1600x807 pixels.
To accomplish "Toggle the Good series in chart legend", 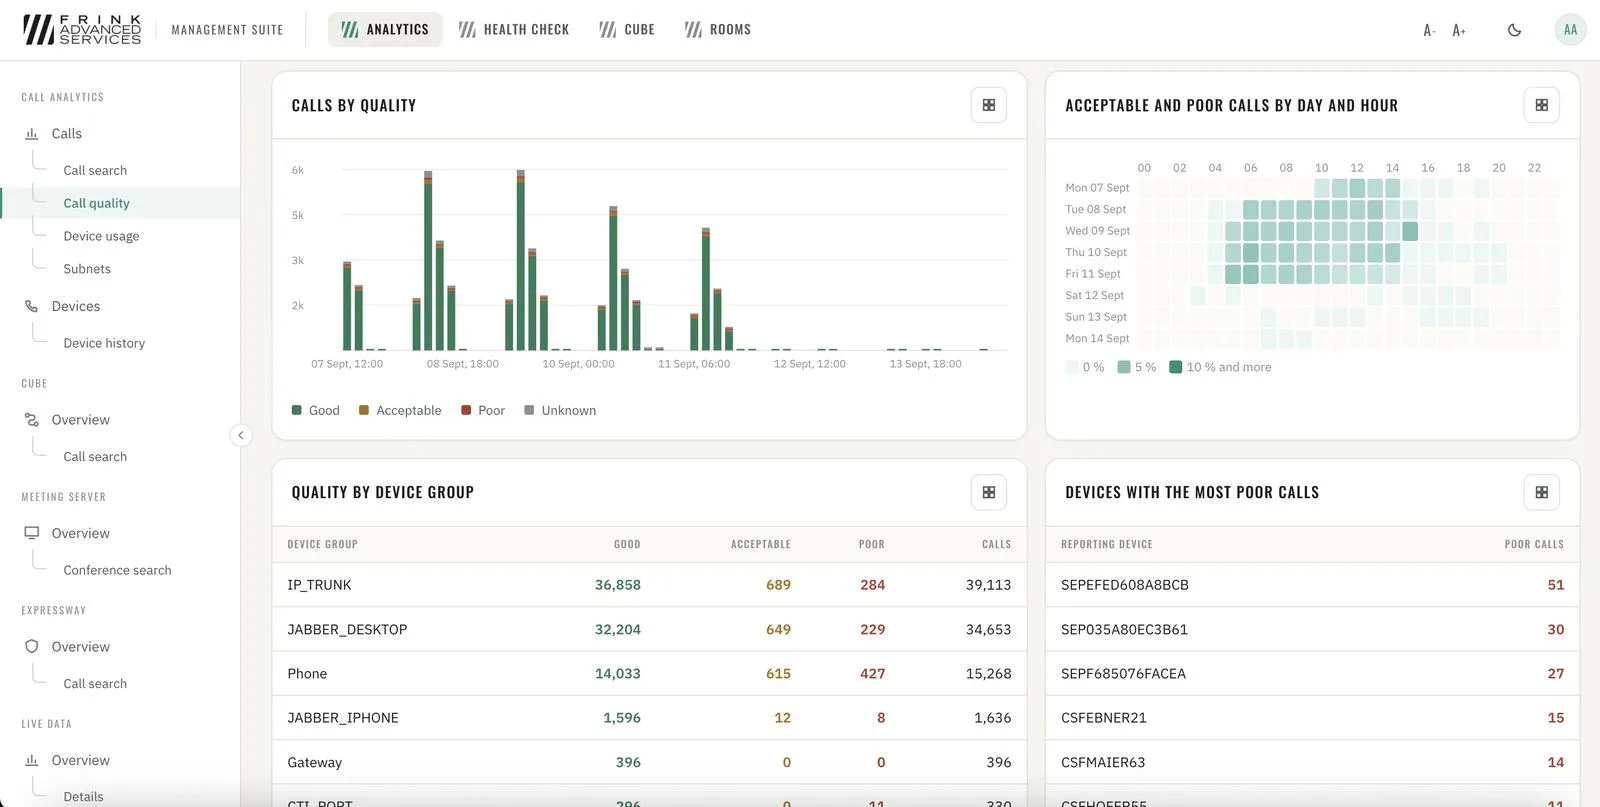I will click(x=316, y=410).
